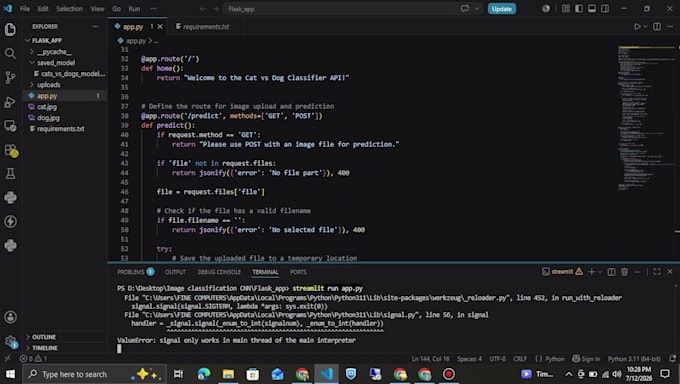Image resolution: width=680 pixels, height=384 pixels.
Task: Click Sign In in status bar
Action: (x=586, y=359)
